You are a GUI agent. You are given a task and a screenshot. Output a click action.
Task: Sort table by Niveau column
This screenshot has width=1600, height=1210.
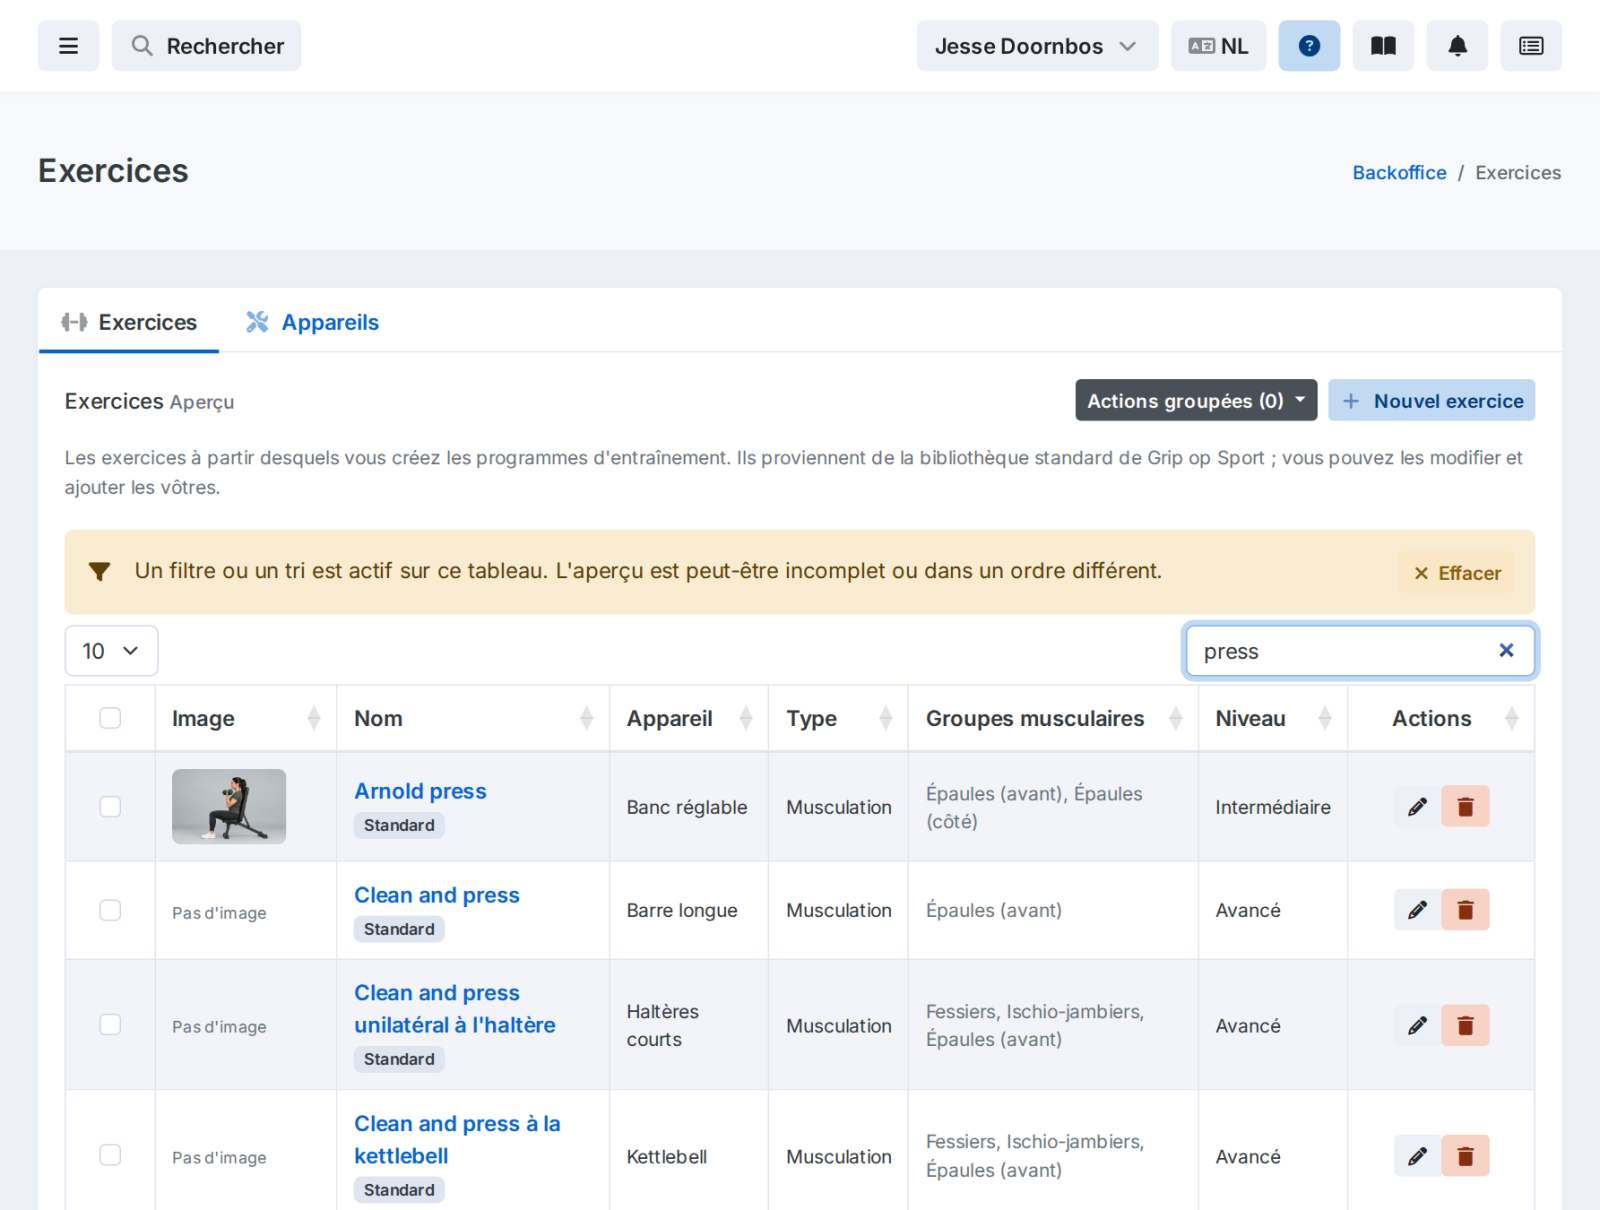(x=1273, y=718)
